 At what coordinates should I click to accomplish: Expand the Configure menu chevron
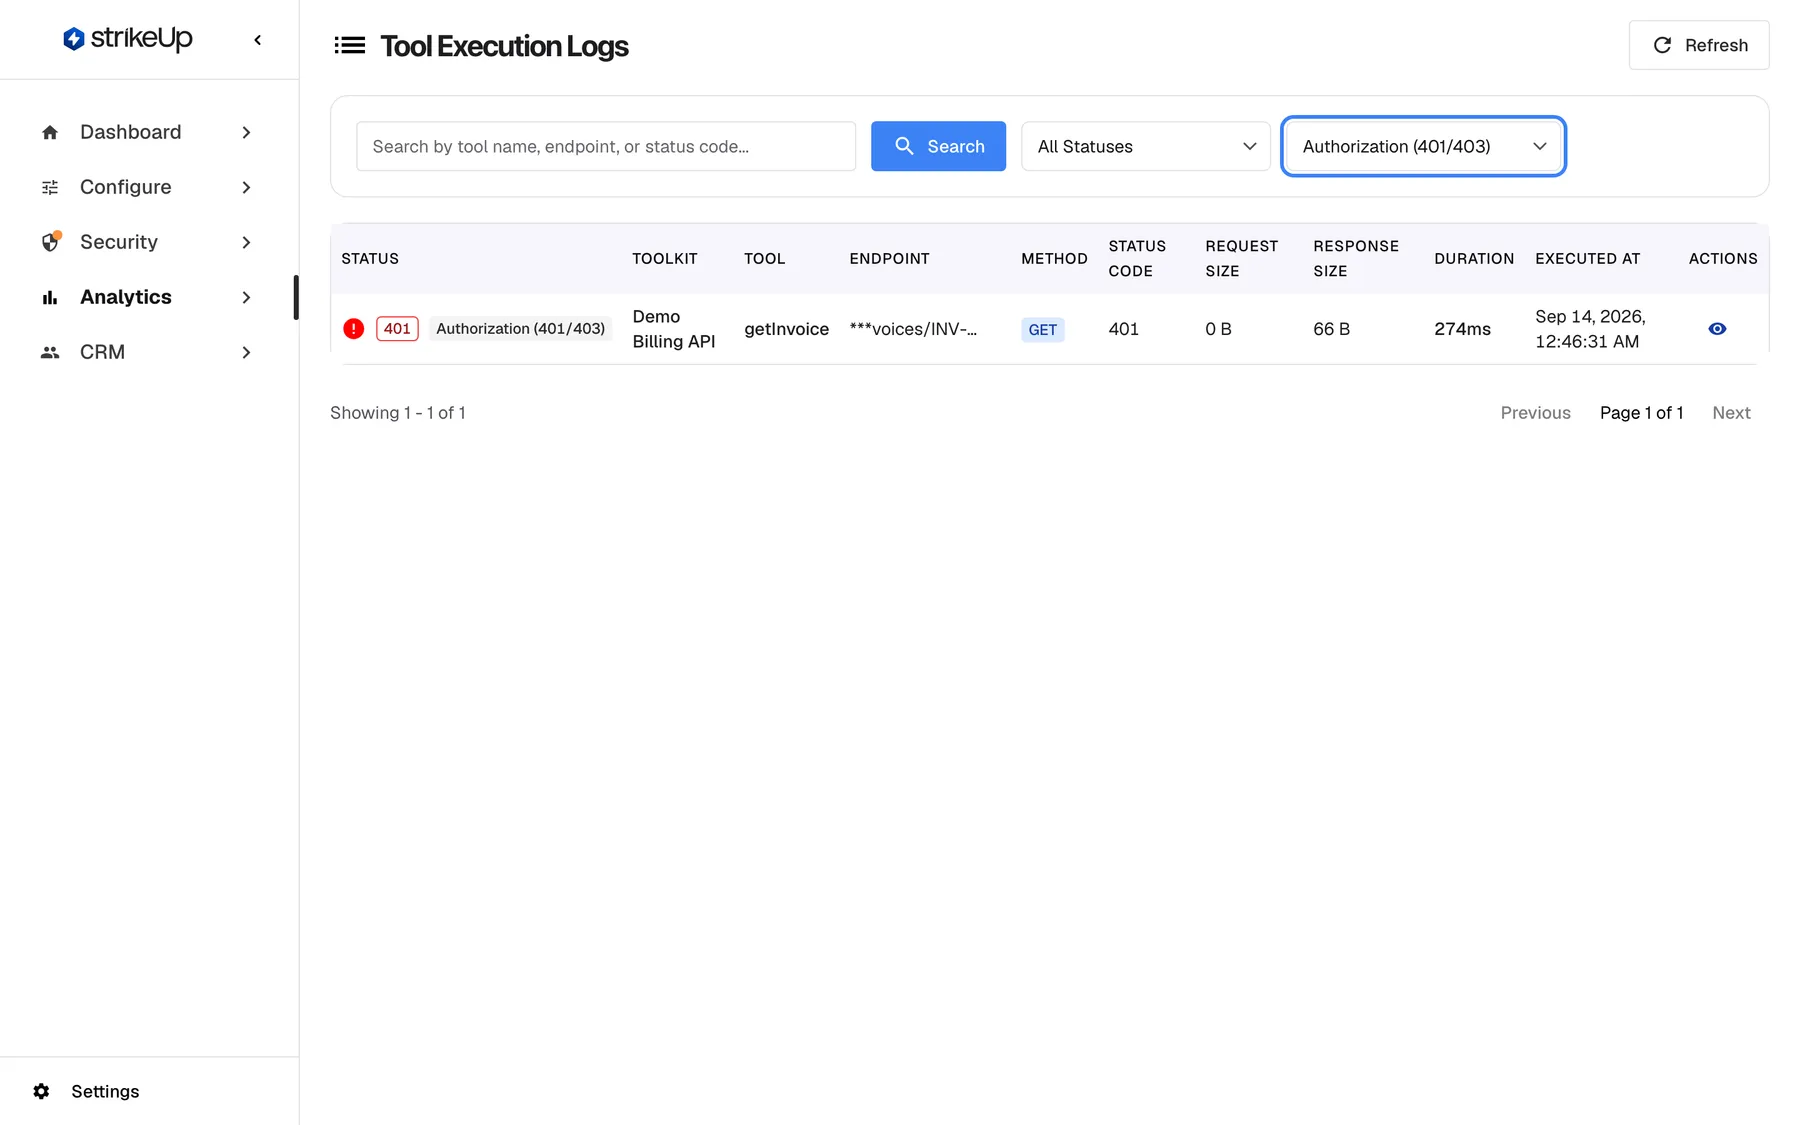(x=246, y=187)
